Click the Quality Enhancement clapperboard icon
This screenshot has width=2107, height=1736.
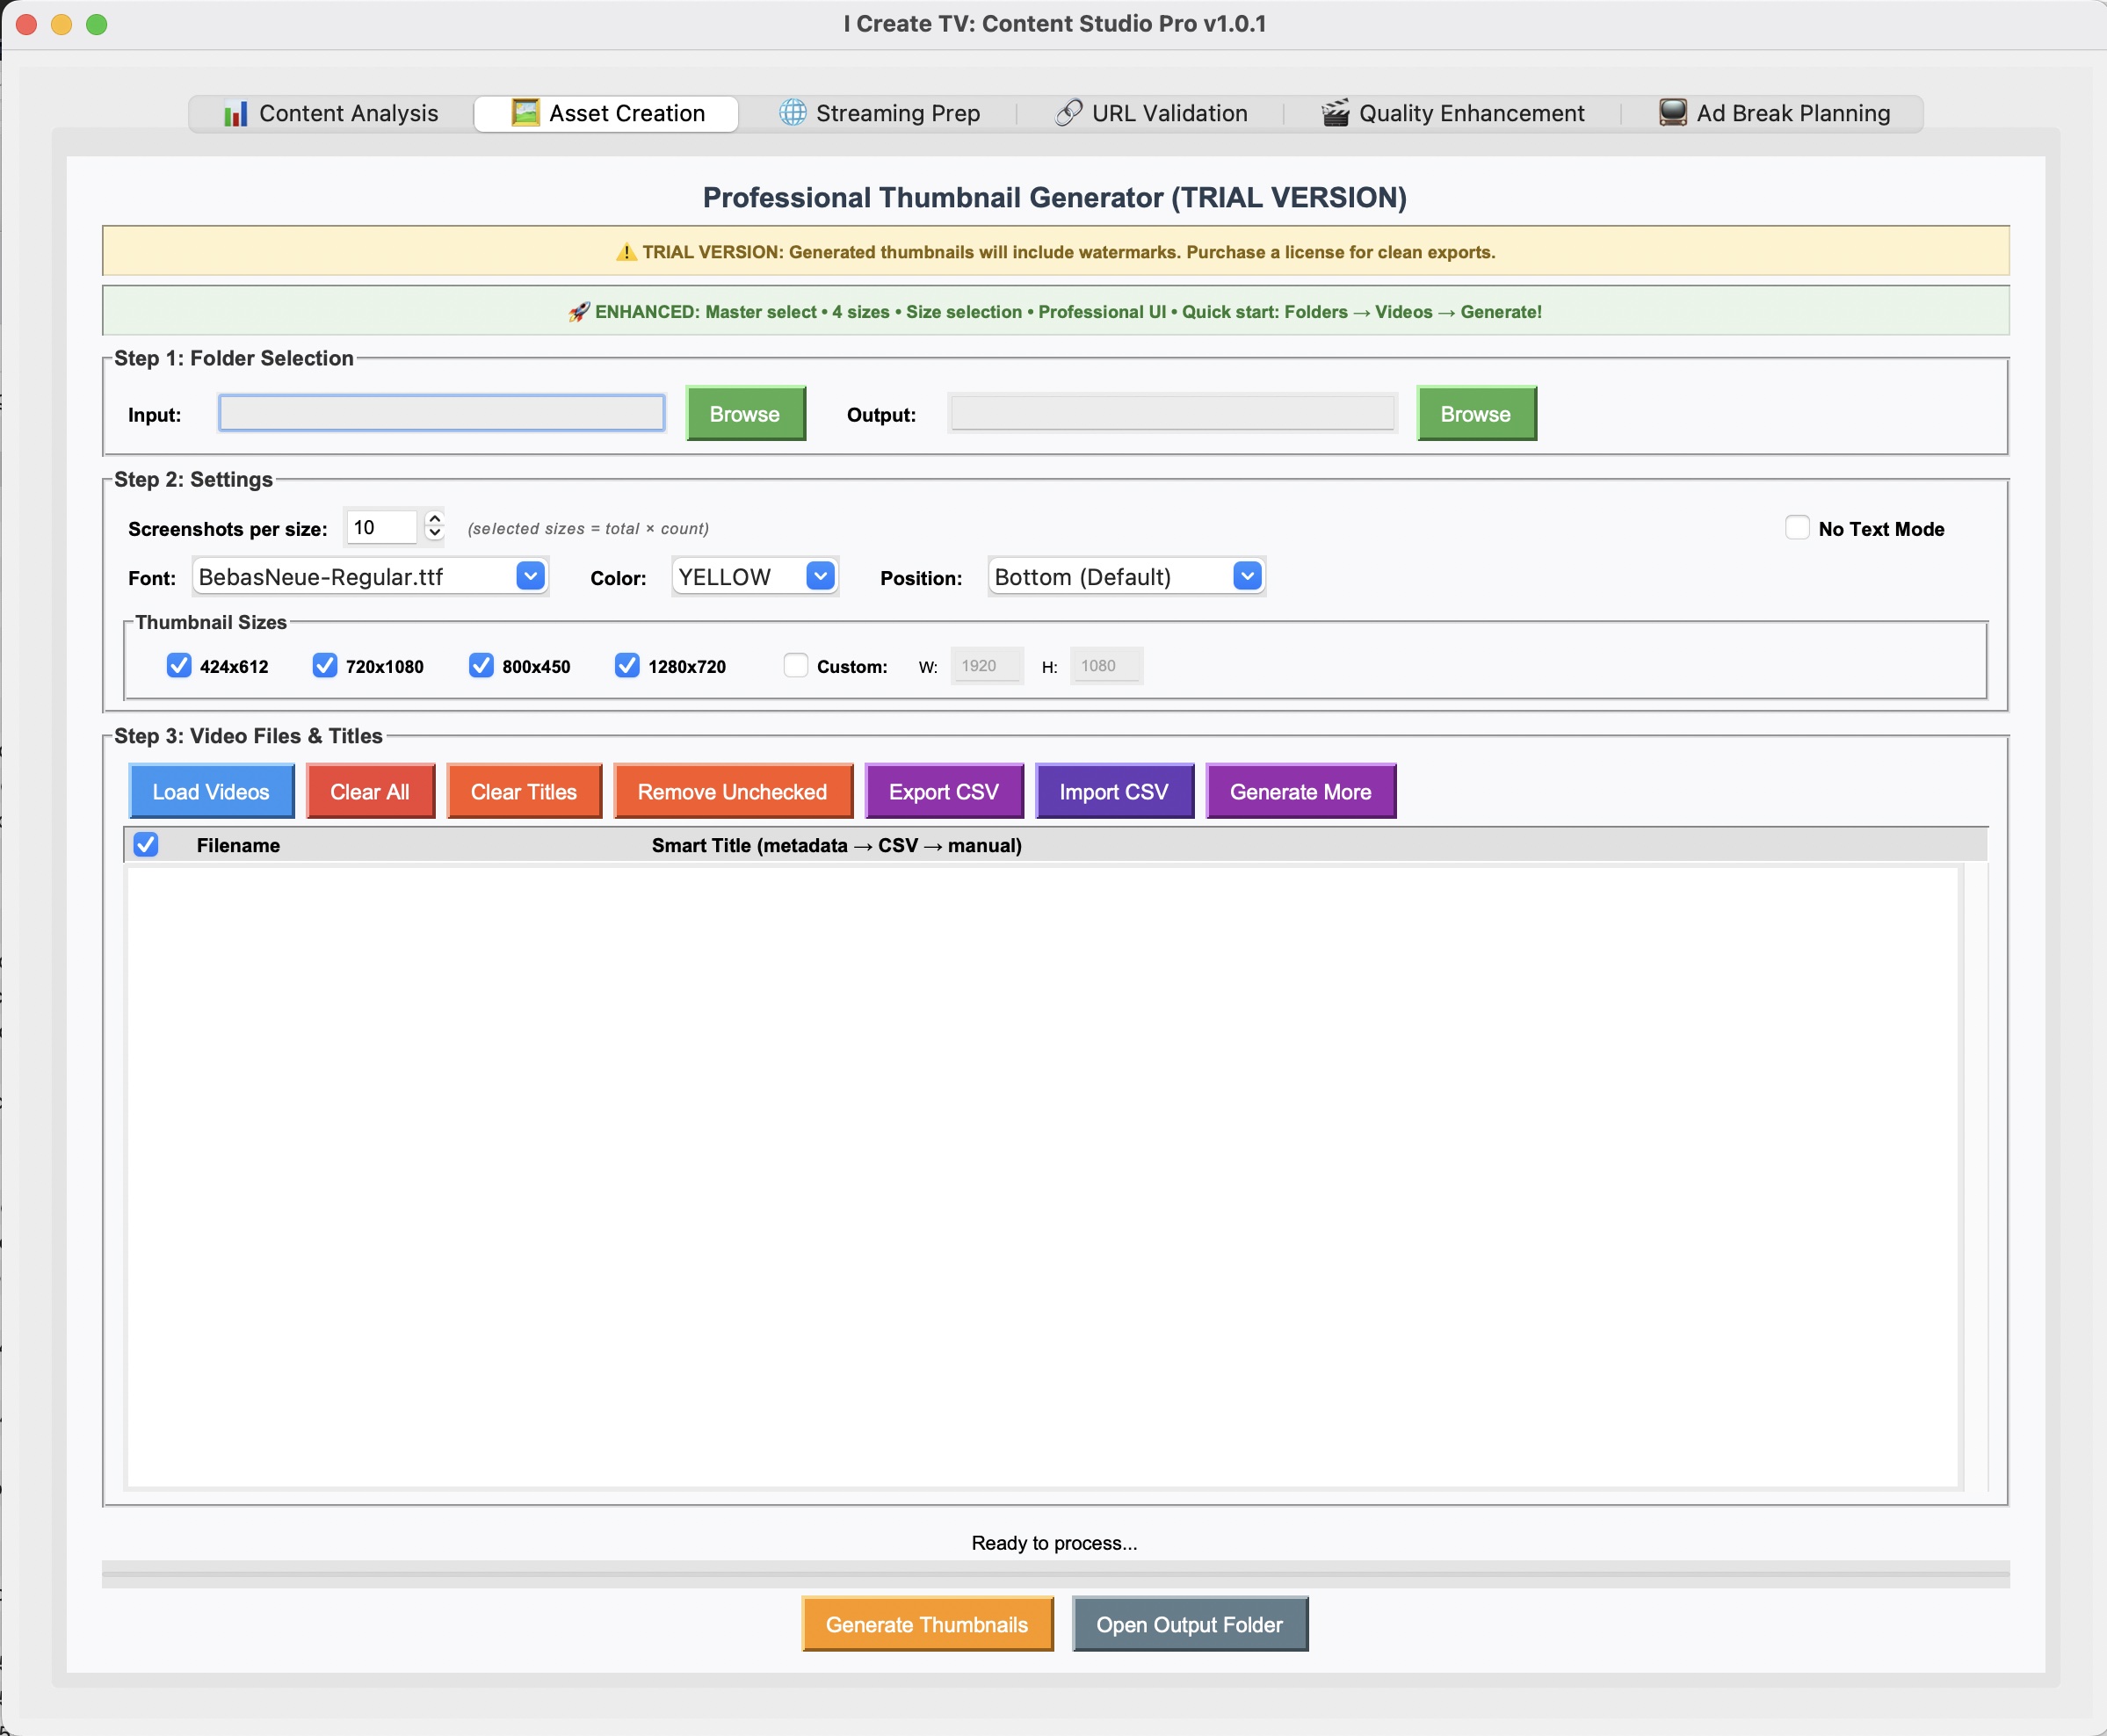(1335, 113)
